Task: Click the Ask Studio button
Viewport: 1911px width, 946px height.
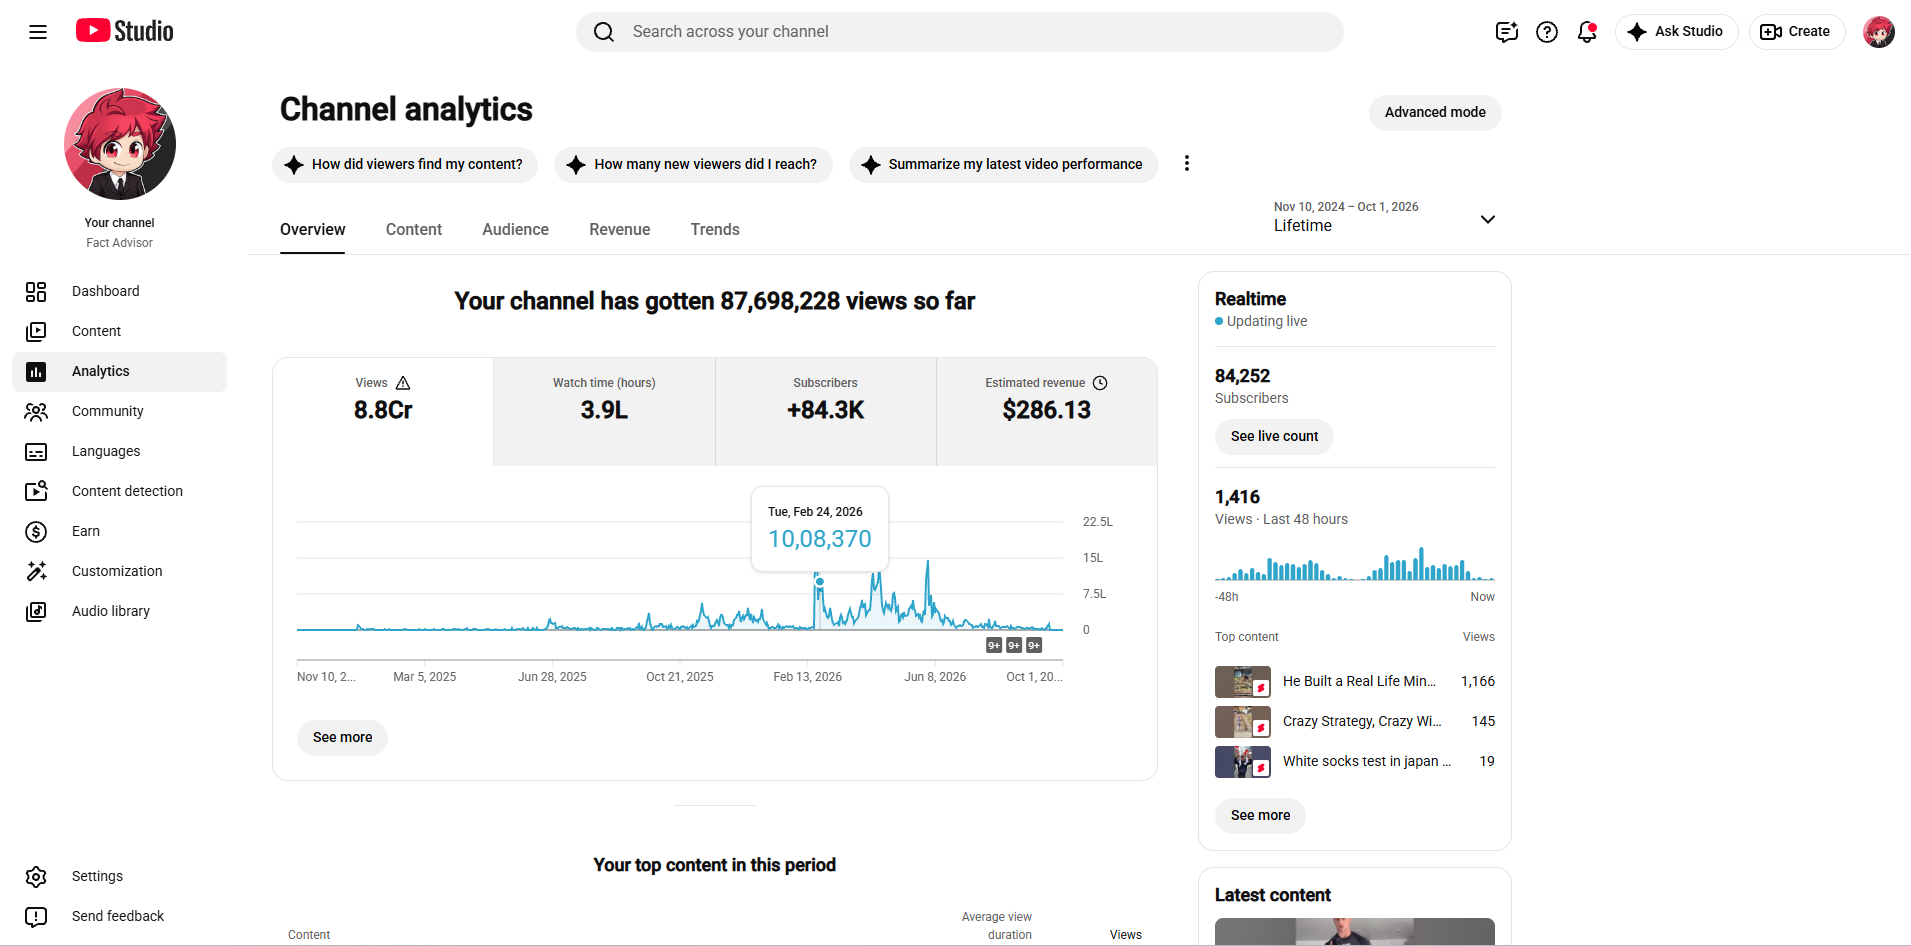Action: 1676,32
